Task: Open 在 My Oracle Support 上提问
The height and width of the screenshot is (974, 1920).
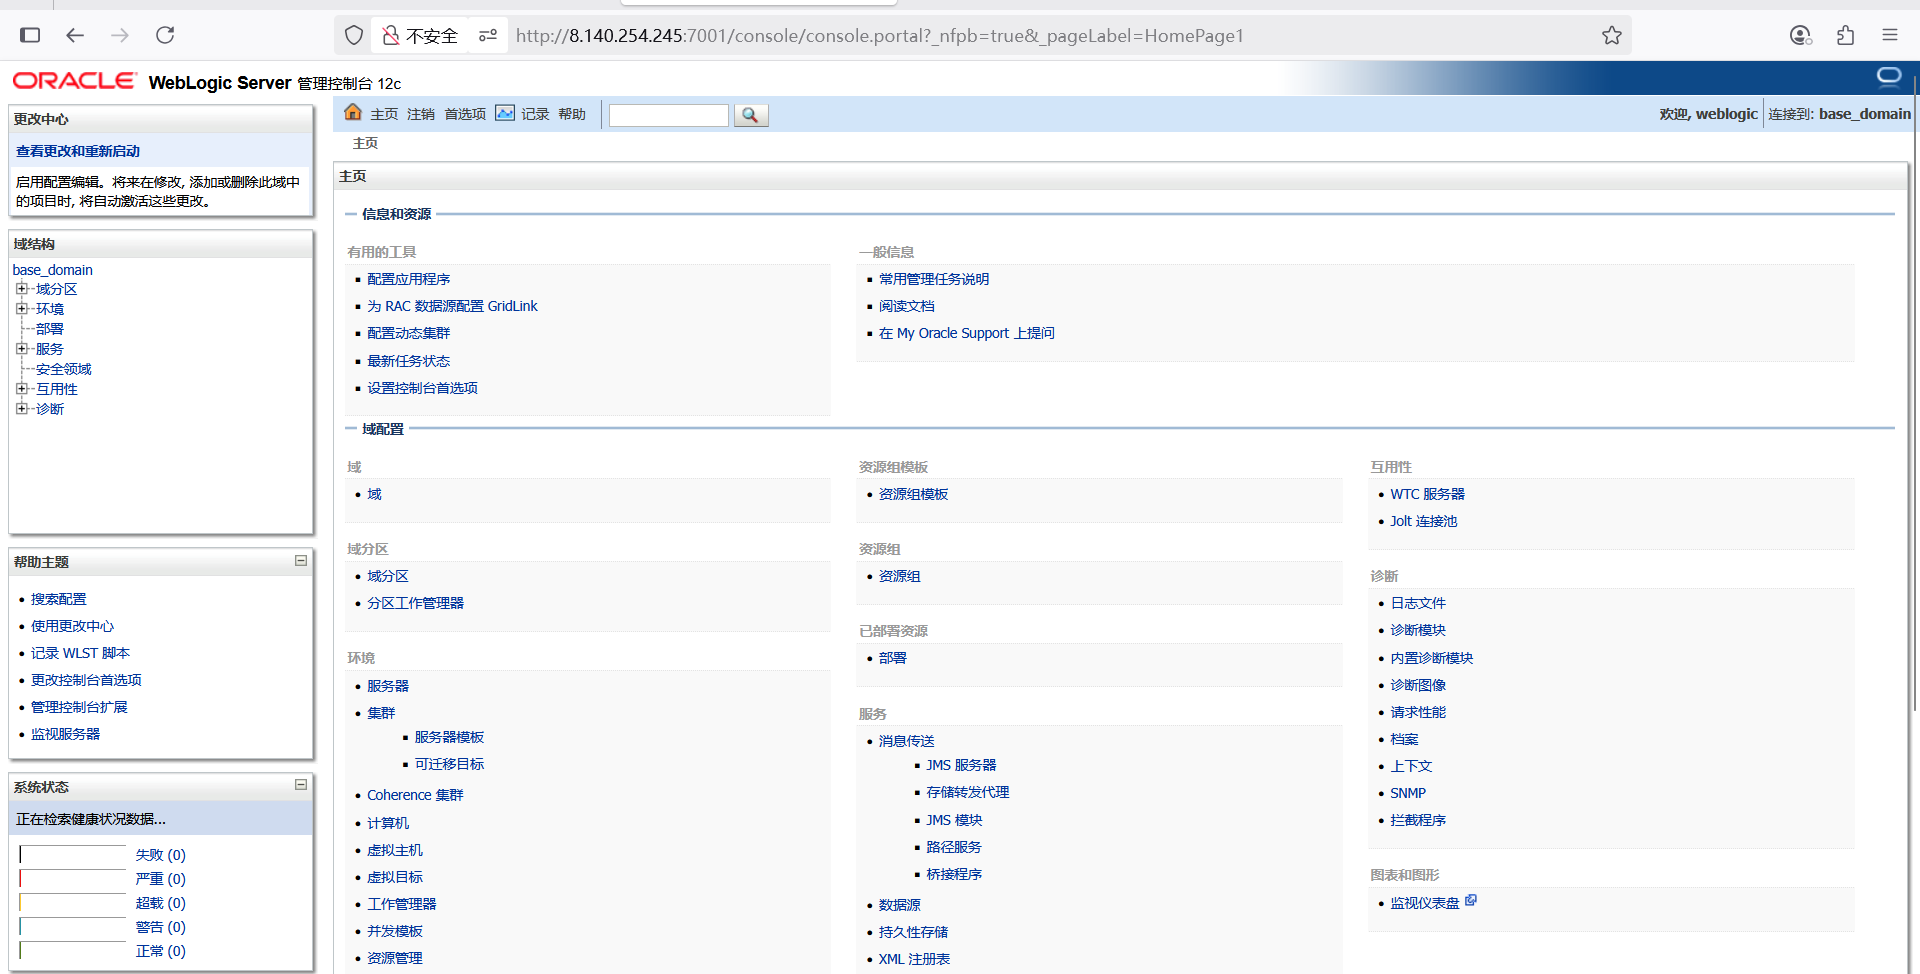Action: [x=967, y=333]
